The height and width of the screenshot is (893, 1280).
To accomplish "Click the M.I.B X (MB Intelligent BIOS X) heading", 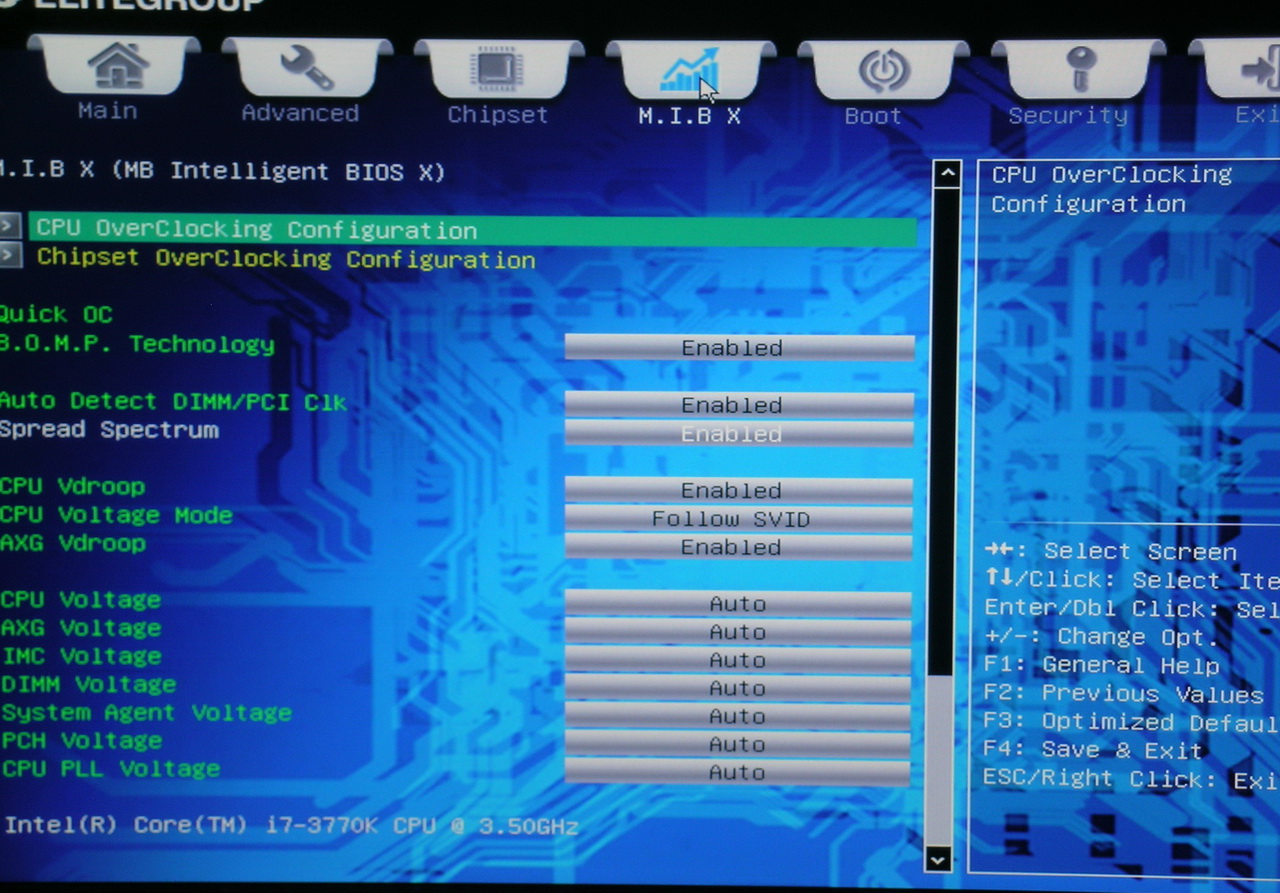I will click(223, 171).
